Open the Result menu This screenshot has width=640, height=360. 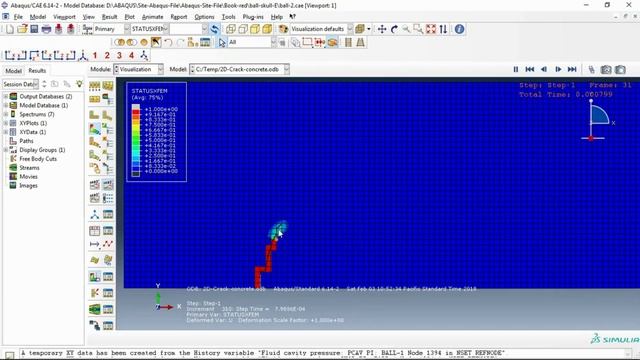coord(109,17)
